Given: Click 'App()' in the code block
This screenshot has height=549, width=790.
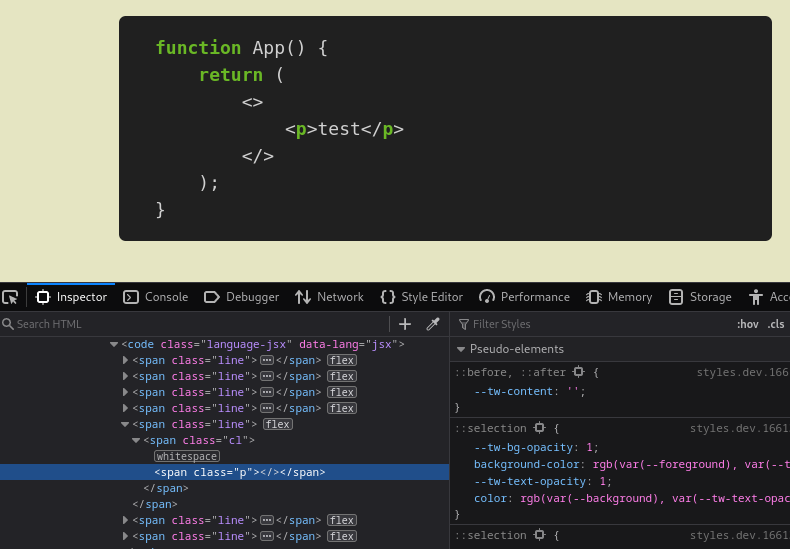Looking at the screenshot, I should tap(279, 48).
